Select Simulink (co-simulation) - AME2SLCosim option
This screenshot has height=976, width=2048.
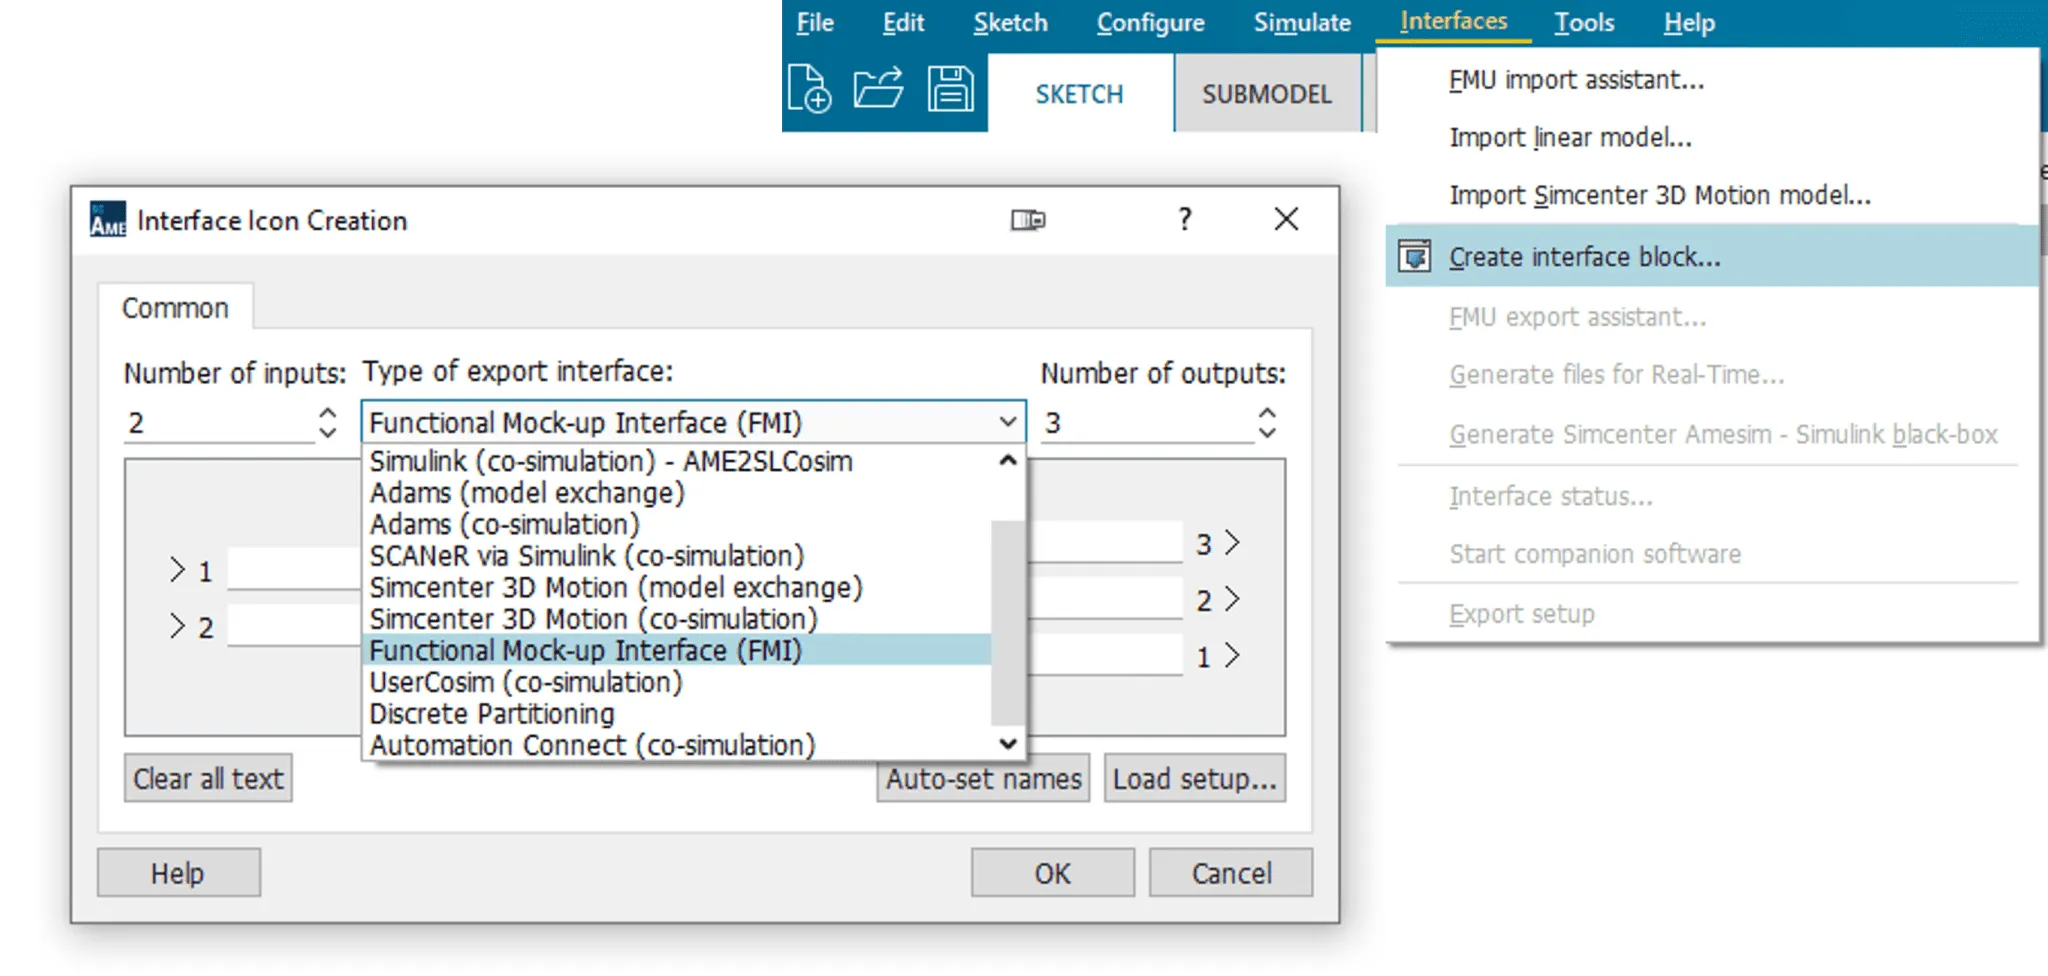(x=677, y=461)
